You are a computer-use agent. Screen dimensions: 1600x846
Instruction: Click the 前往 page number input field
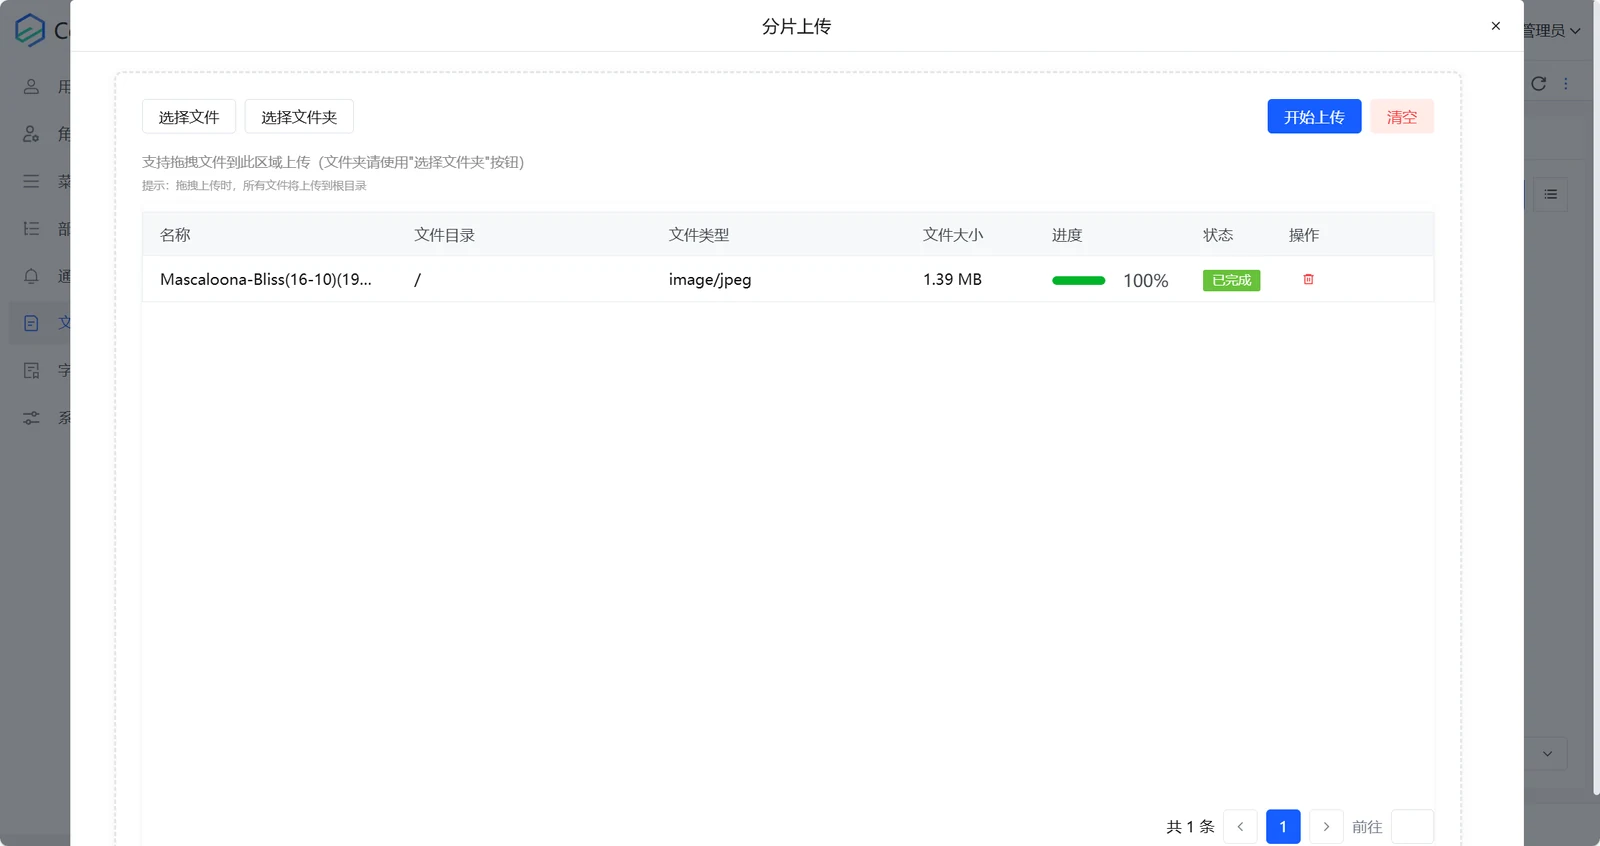[1412, 827]
